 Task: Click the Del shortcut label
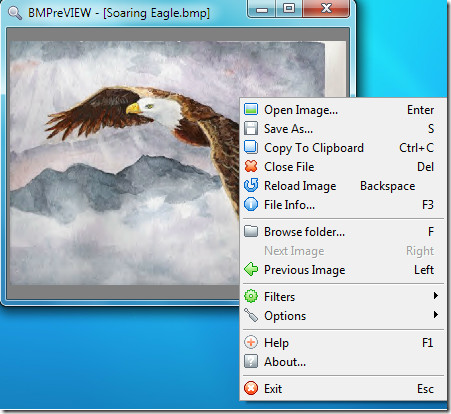tap(425, 167)
